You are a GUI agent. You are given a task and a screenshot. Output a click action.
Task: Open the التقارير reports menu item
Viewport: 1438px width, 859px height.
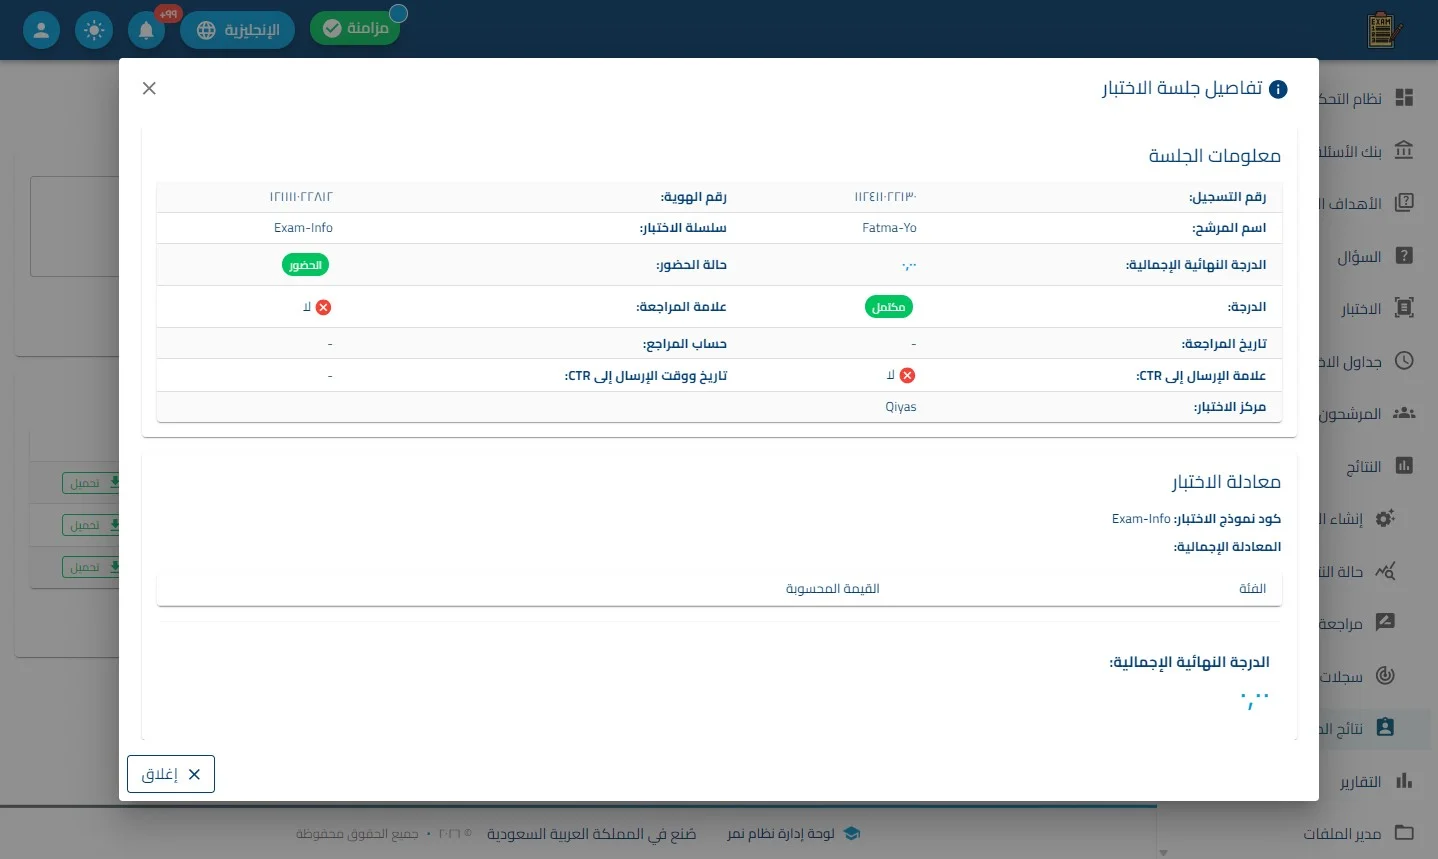[1376, 781]
